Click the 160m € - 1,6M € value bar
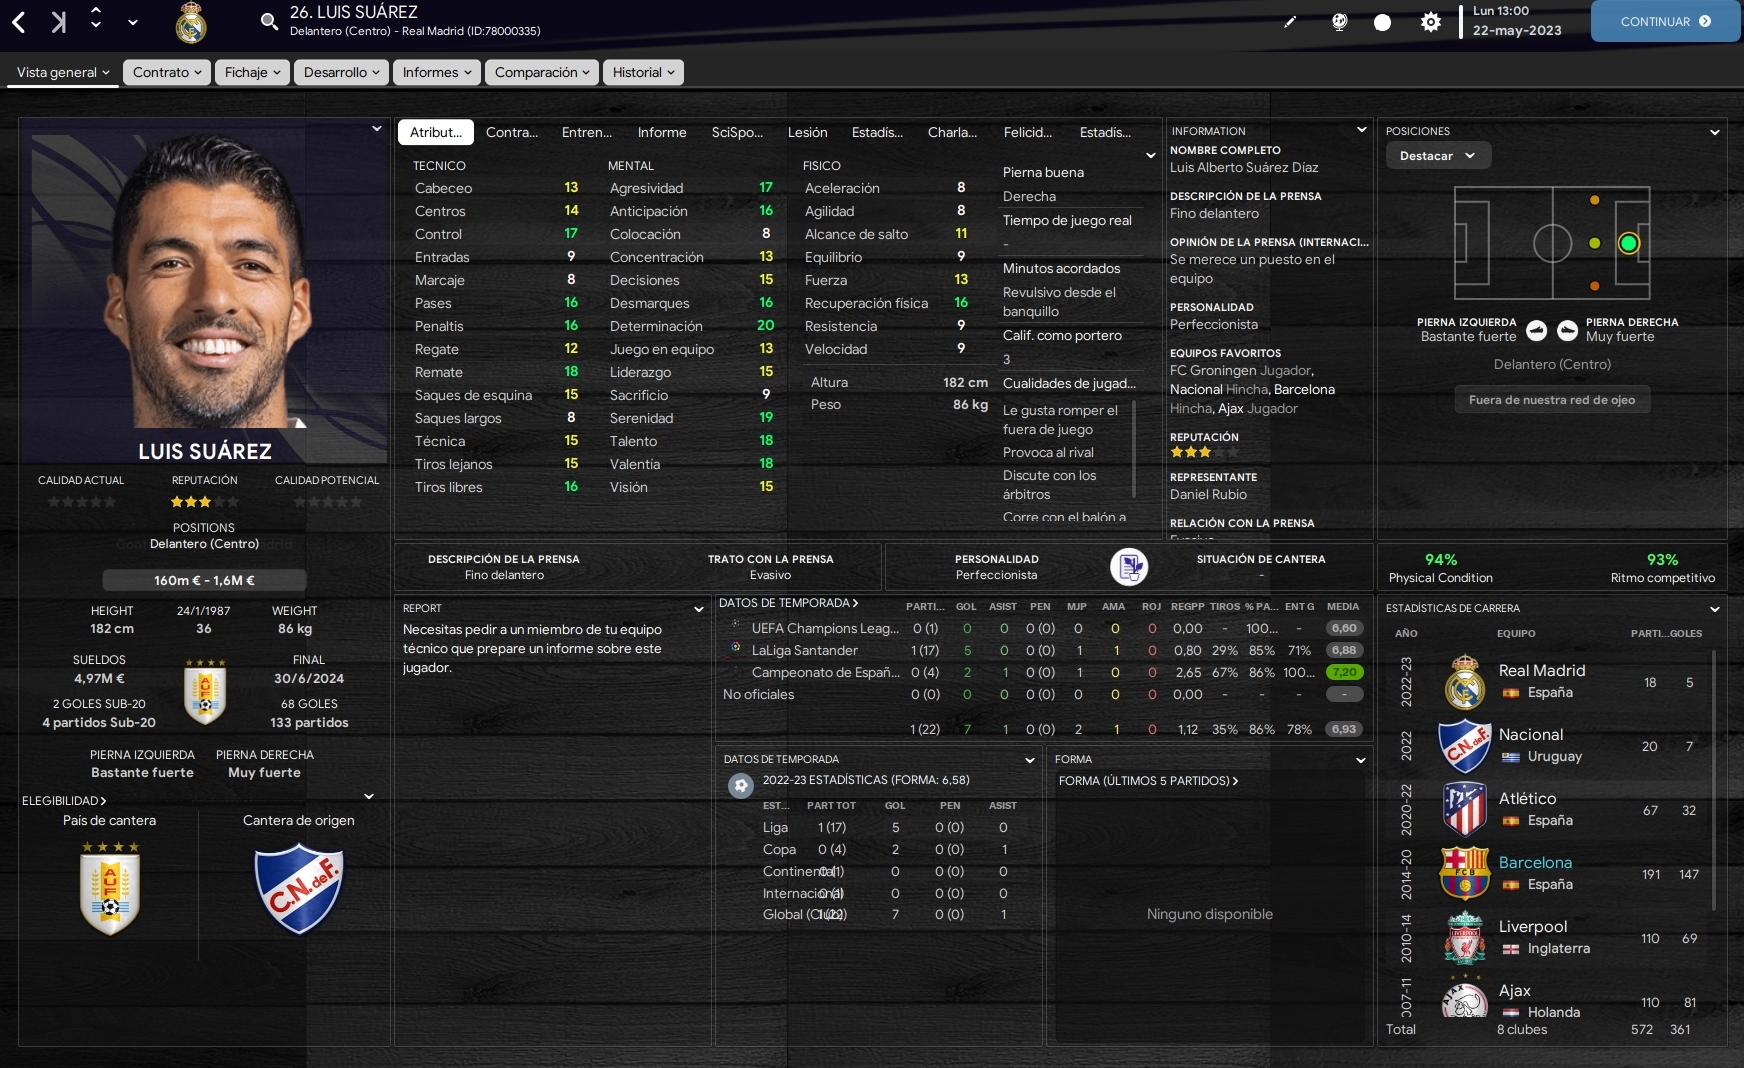The height and width of the screenshot is (1068, 1744). coord(204,580)
